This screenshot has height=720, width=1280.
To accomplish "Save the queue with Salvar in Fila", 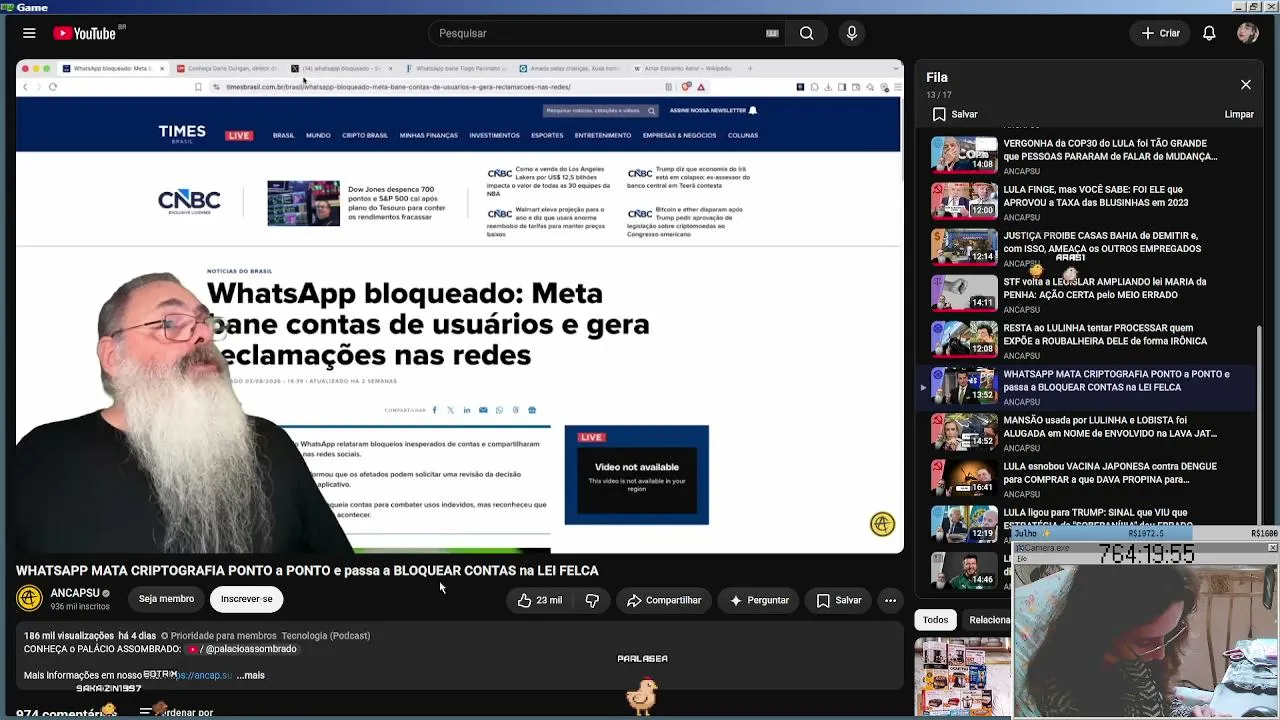I will (955, 114).
